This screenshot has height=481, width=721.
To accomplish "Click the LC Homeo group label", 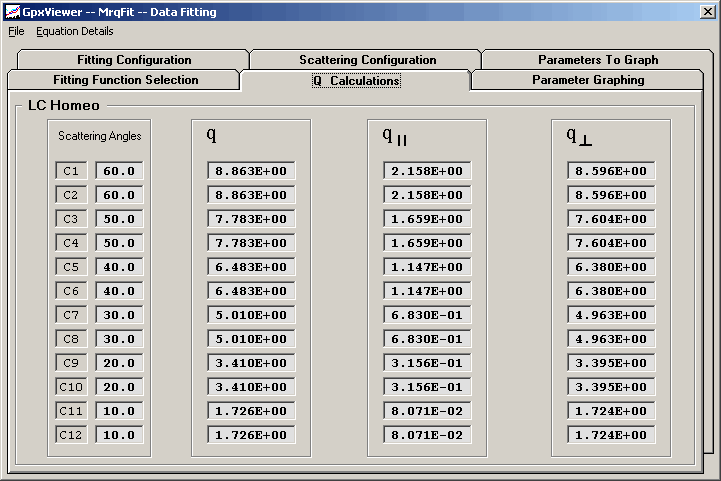I will pos(63,105).
